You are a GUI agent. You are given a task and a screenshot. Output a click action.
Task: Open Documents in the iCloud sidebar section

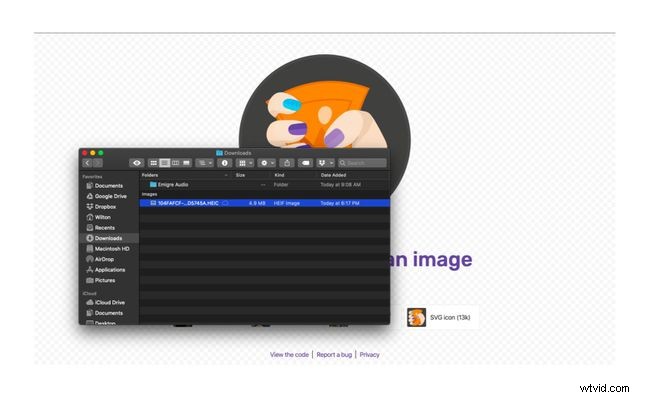pyautogui.click(x=109, y=313)
